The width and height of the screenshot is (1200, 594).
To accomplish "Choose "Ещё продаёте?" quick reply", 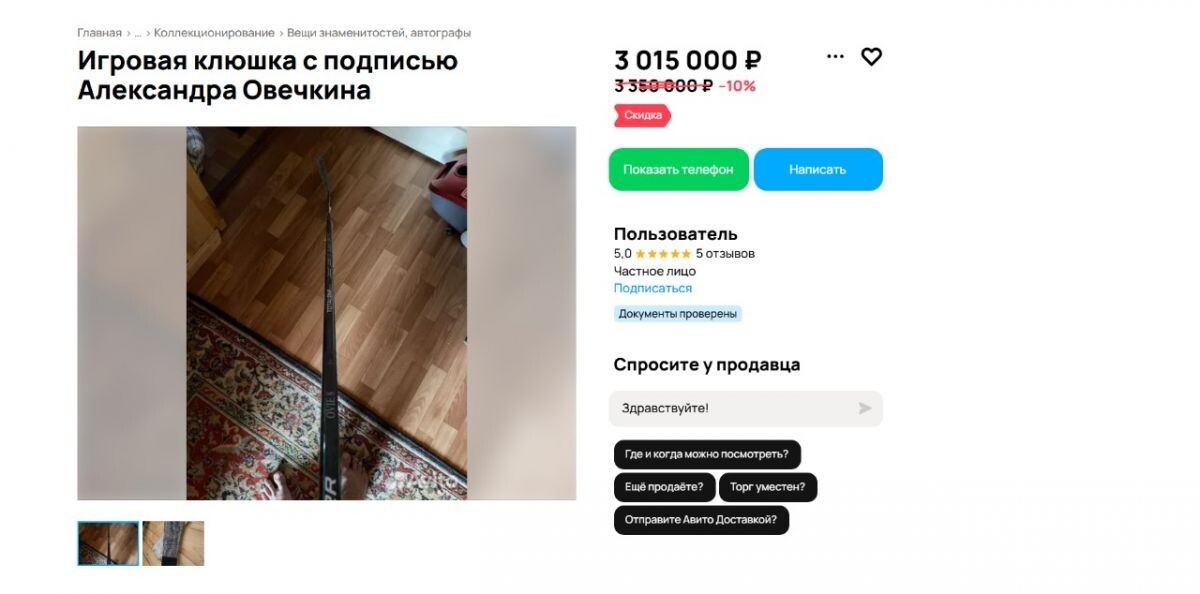I will pyautogui.click(x=664, y=487).
